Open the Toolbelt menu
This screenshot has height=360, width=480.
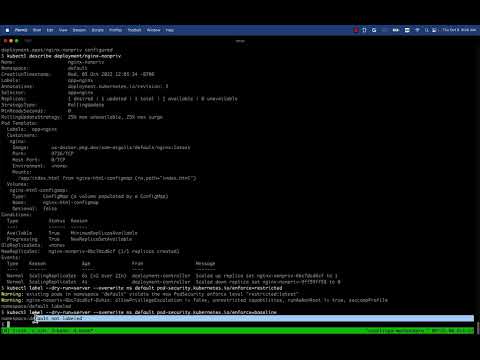coord(134,30)
